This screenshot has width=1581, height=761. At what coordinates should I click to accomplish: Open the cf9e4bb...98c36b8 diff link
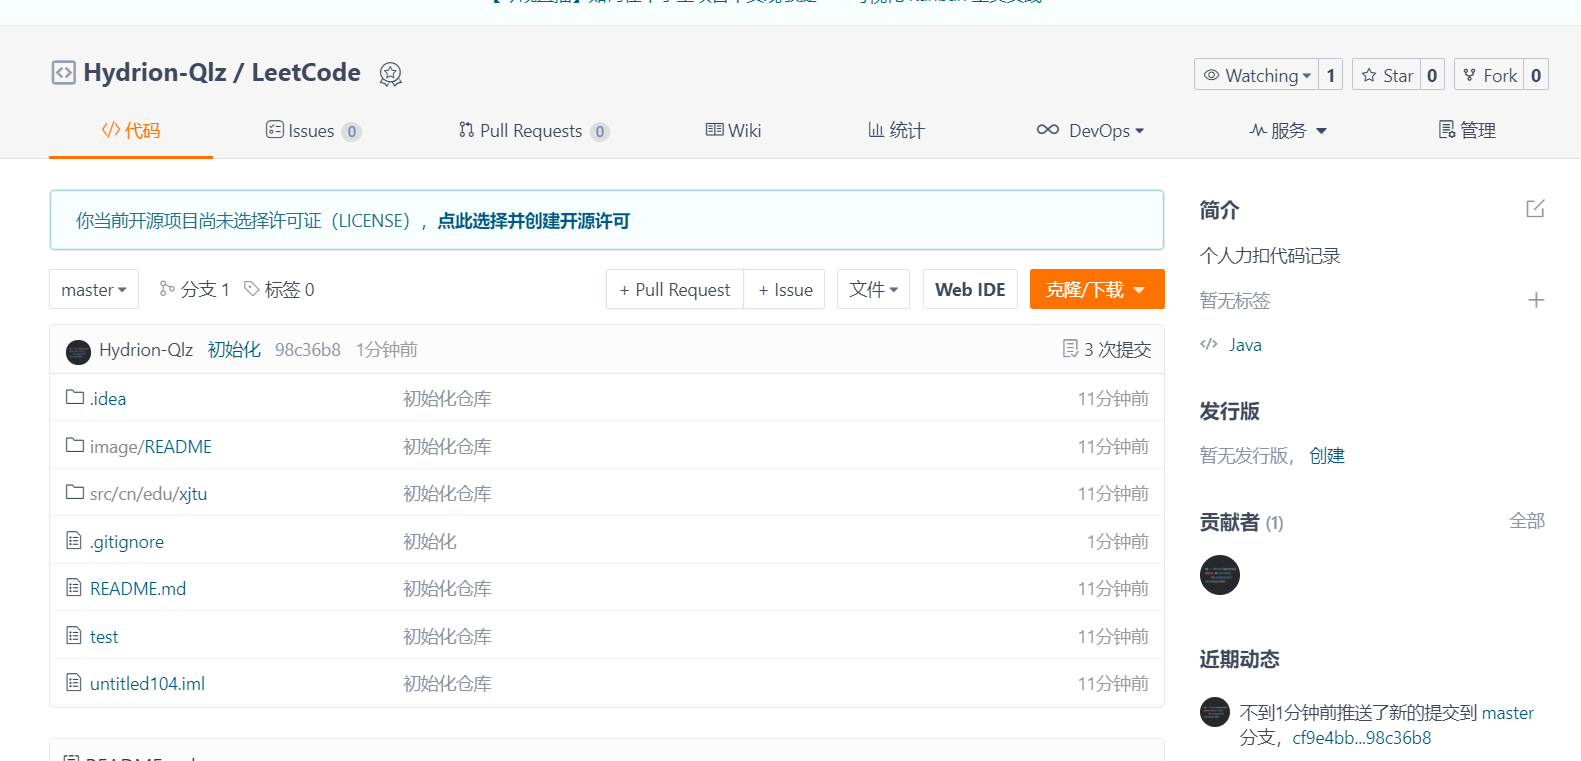coord(1362,738)
